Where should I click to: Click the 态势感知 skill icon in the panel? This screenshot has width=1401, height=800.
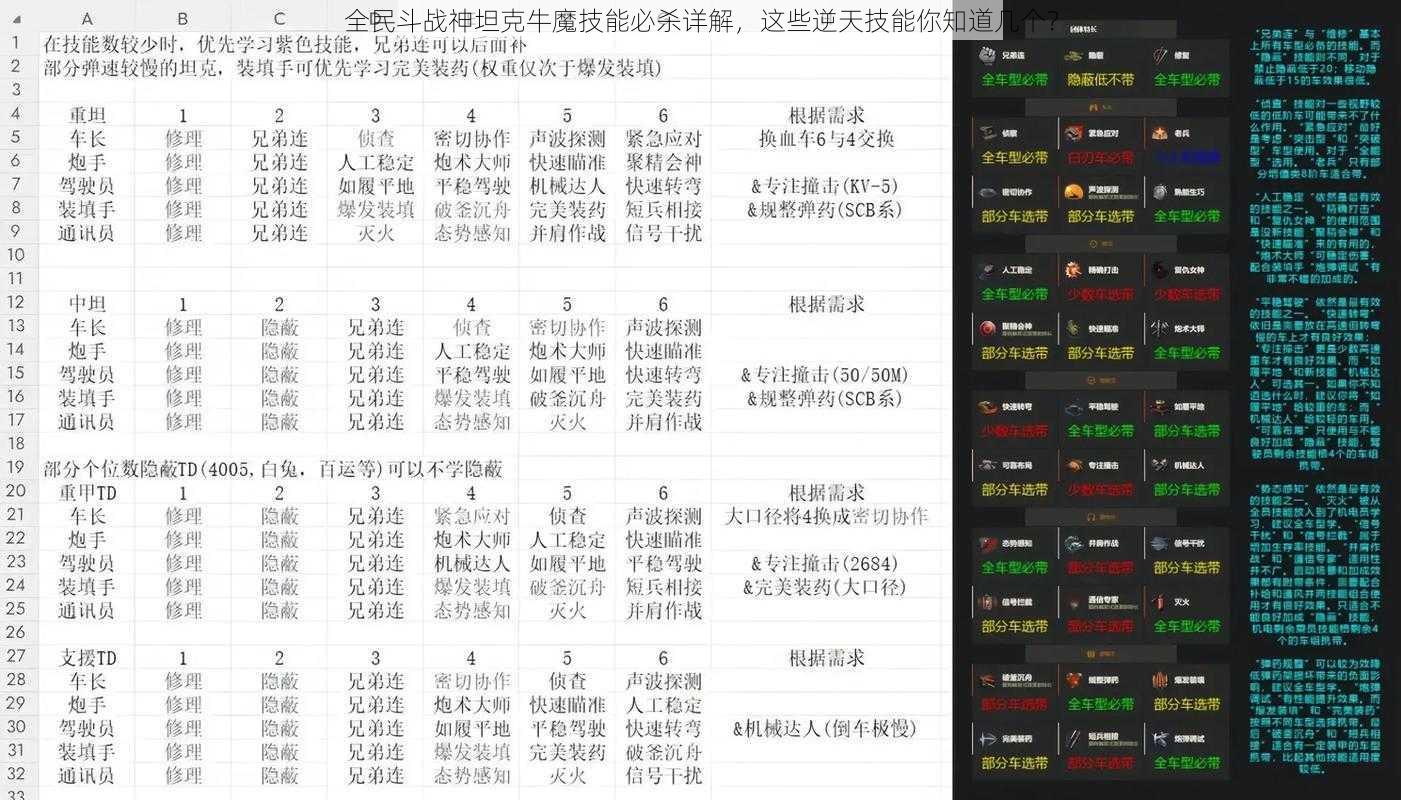point(987,545)
